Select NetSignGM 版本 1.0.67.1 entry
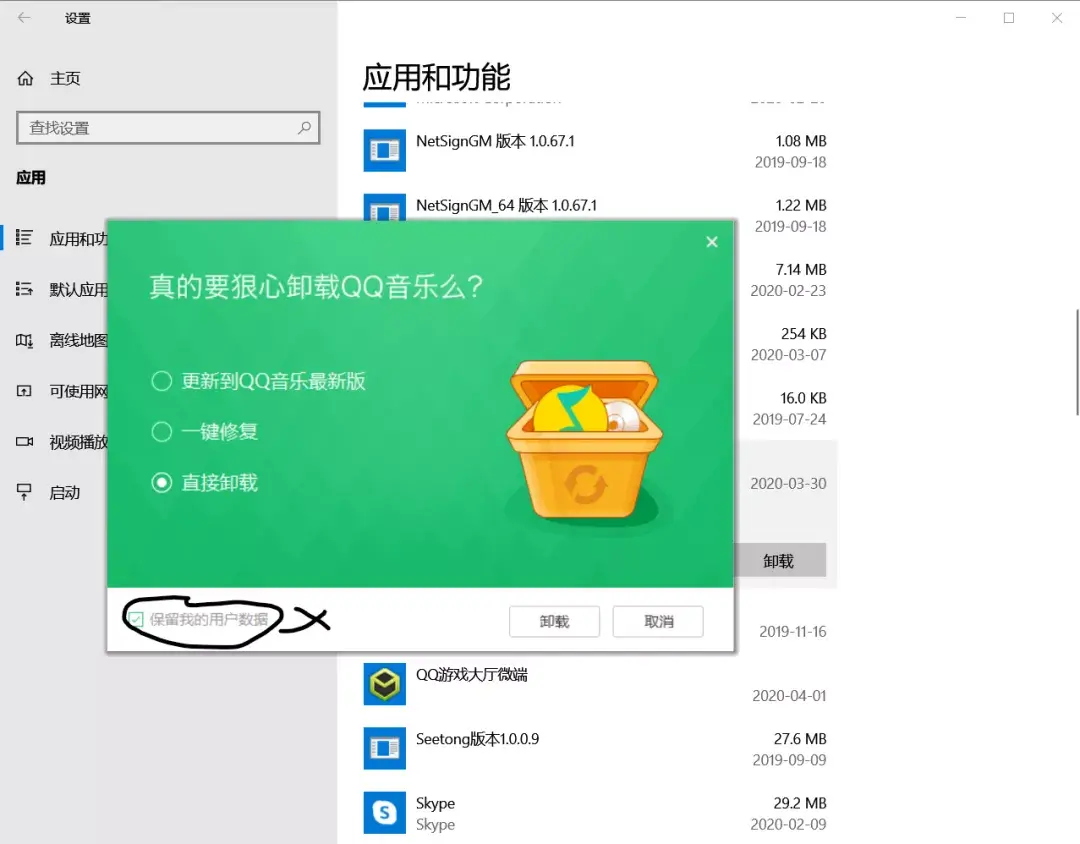 point(495,141)
